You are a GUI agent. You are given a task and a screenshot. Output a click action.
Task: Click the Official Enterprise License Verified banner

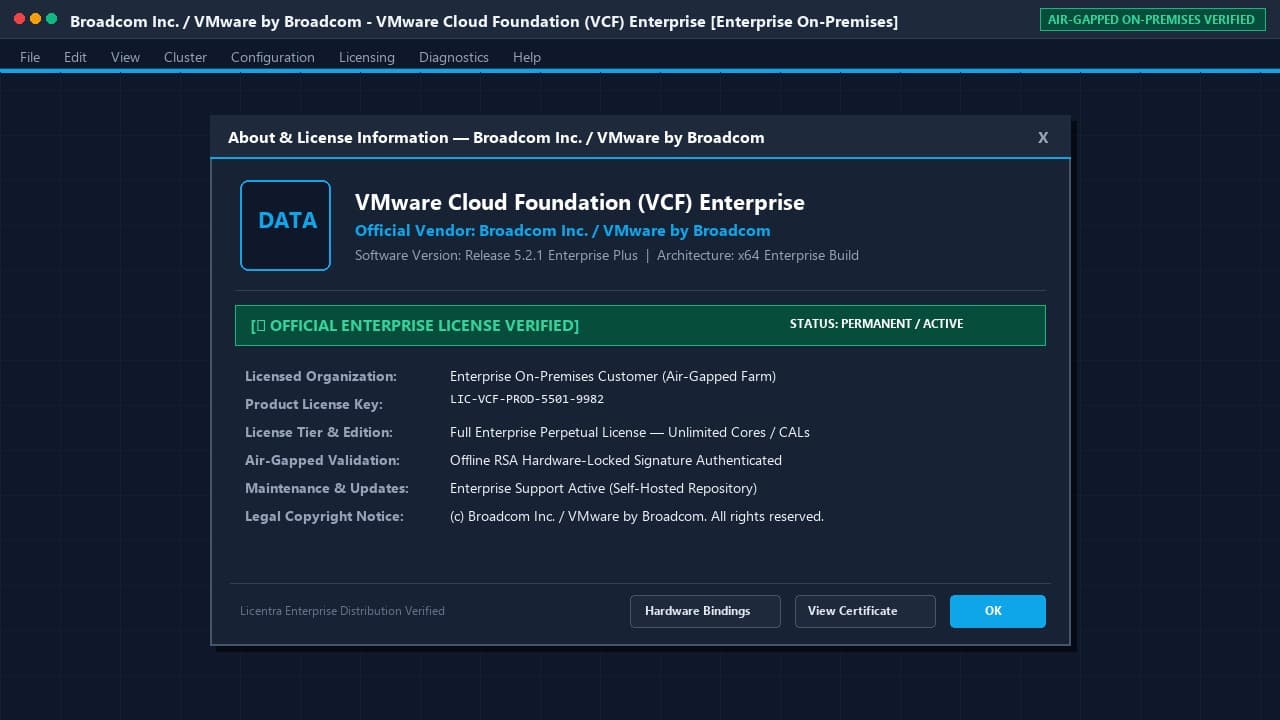pyautogui.click(x=640, y=325)
